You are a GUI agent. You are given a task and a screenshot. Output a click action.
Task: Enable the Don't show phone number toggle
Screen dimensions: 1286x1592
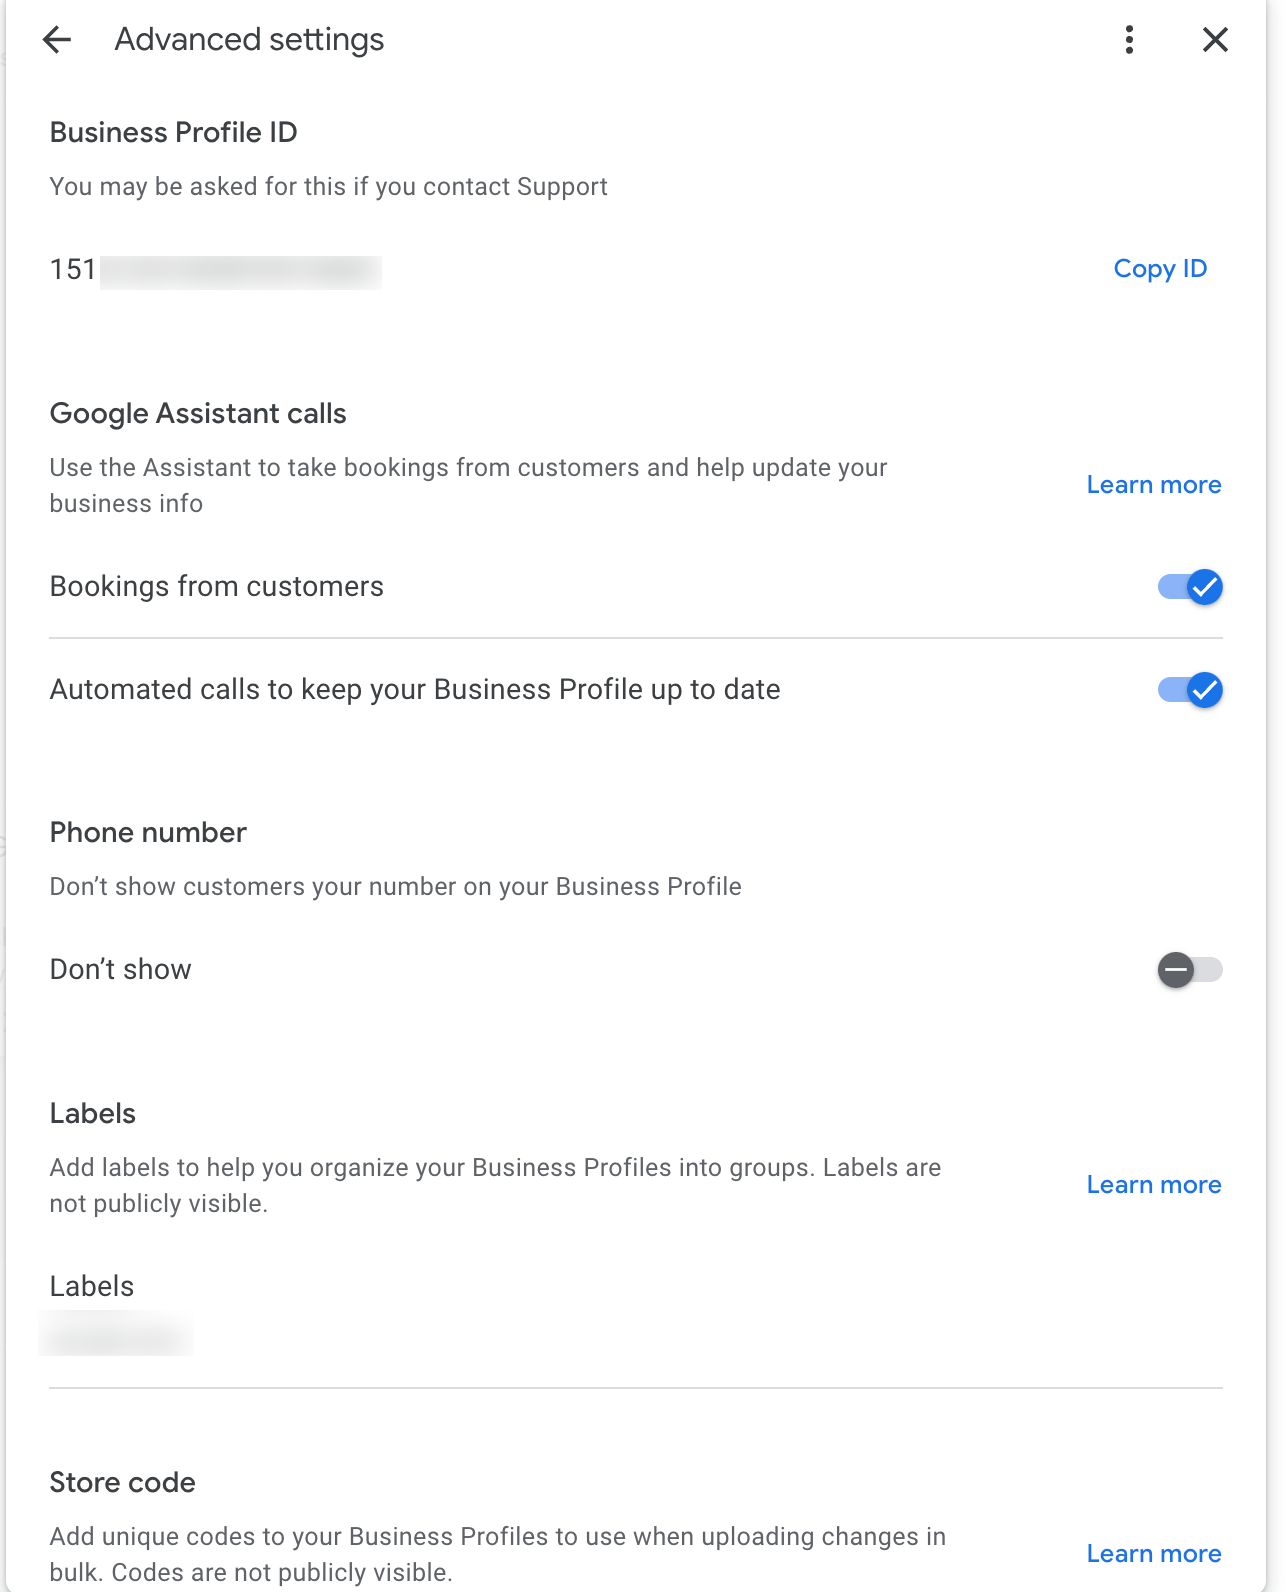coord(1190,970)
